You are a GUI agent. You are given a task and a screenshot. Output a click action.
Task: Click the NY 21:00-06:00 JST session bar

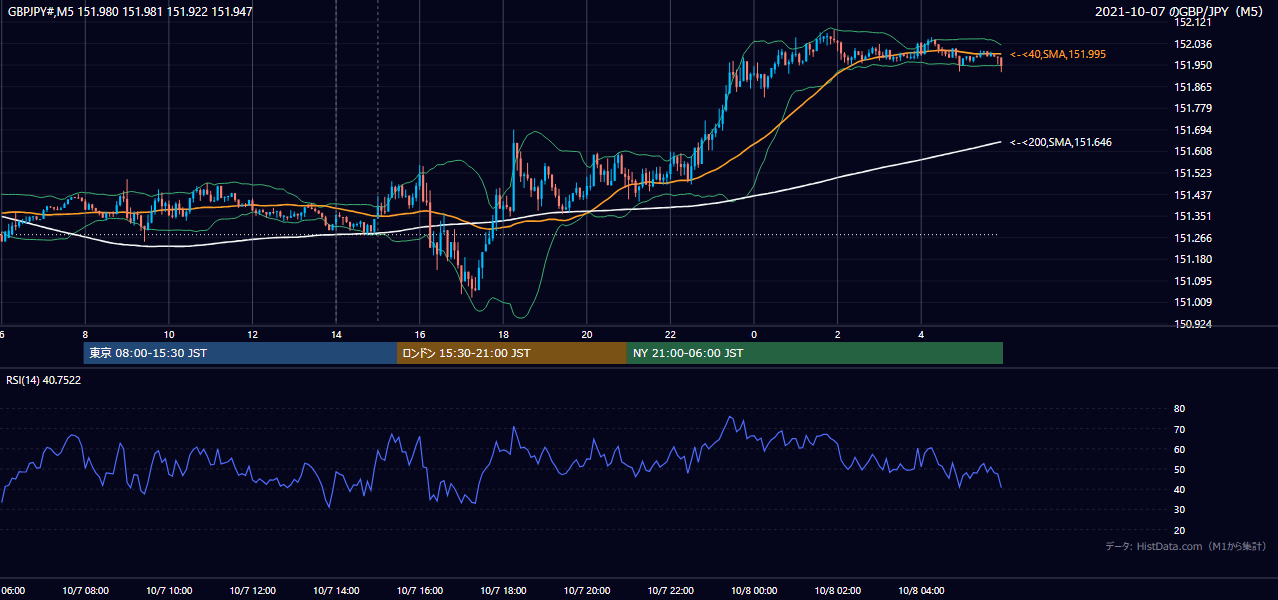(815, 353)
